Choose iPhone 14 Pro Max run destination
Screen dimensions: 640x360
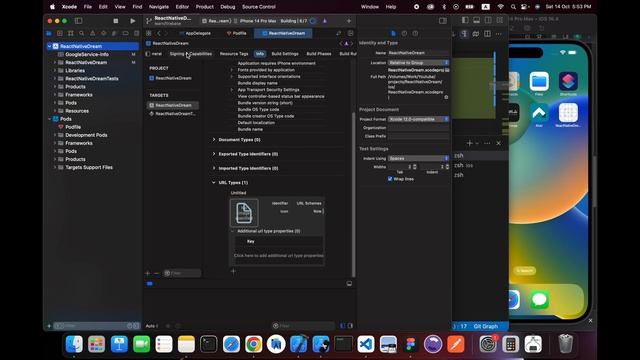click(258, 21)
